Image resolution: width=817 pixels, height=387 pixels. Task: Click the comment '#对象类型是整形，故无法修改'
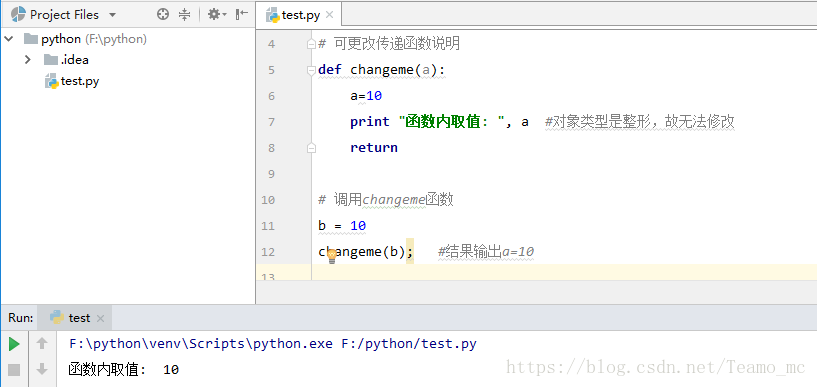[x=640, y=122]
